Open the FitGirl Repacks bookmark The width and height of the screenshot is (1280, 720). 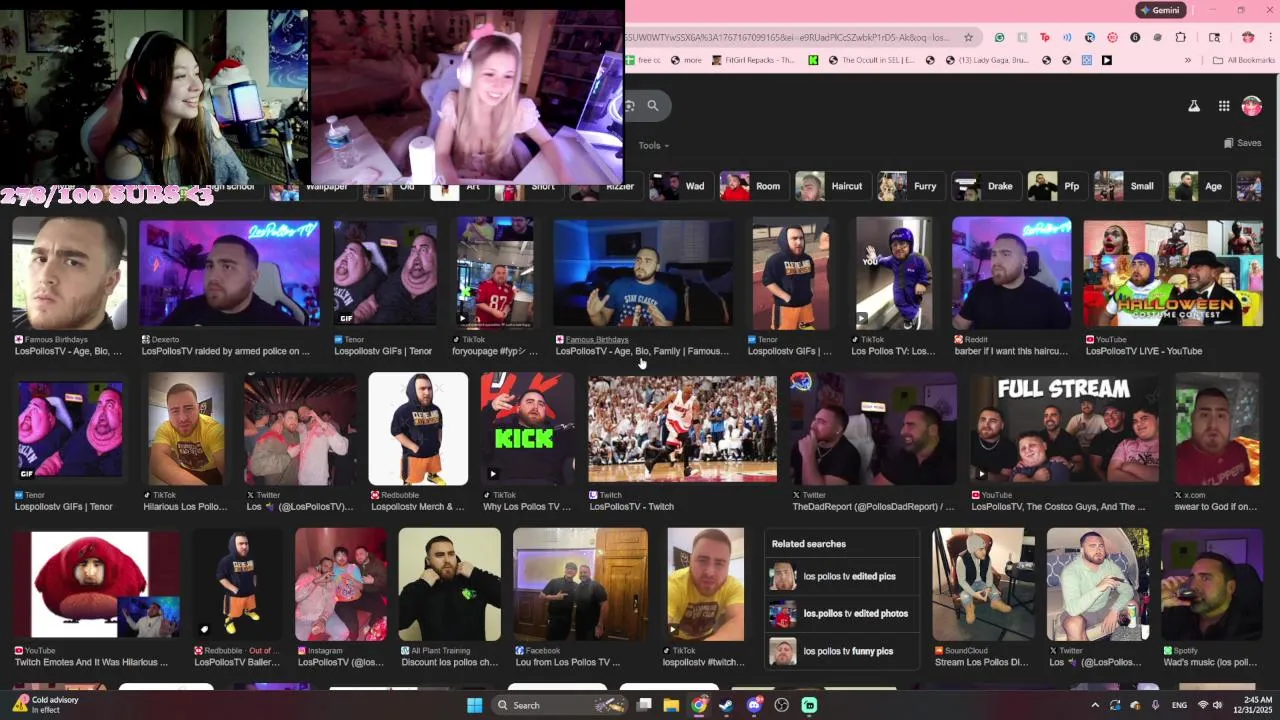click(x=754, y=60)
